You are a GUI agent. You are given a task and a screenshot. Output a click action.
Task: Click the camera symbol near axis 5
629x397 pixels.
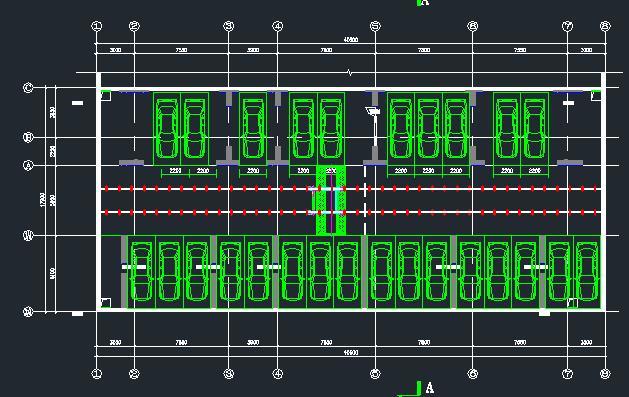pyautogui.click(x=373, y=110)
